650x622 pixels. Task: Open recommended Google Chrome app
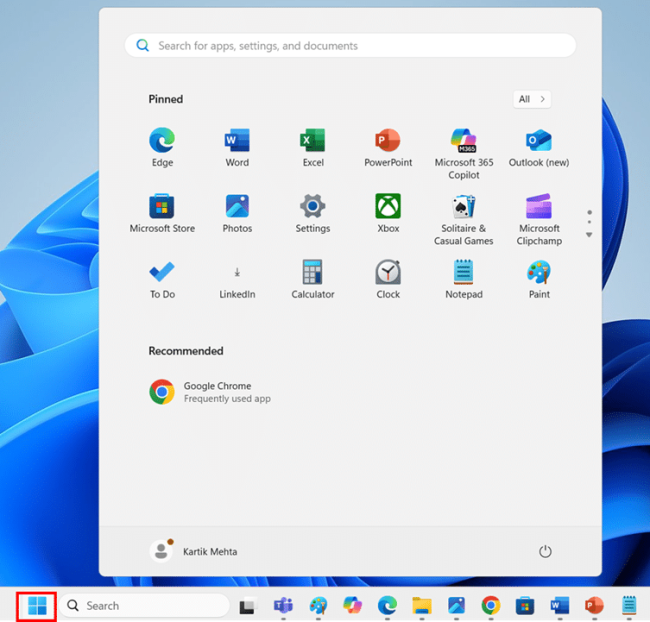tap(210, 392)
